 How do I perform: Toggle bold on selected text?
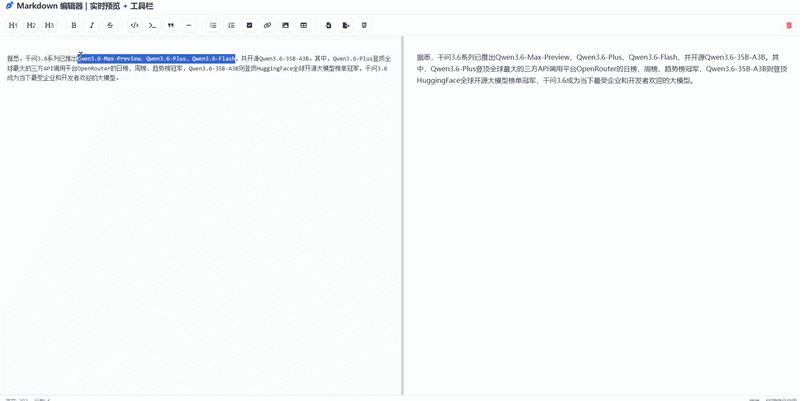pyautogui.click(x=74, y=25)
